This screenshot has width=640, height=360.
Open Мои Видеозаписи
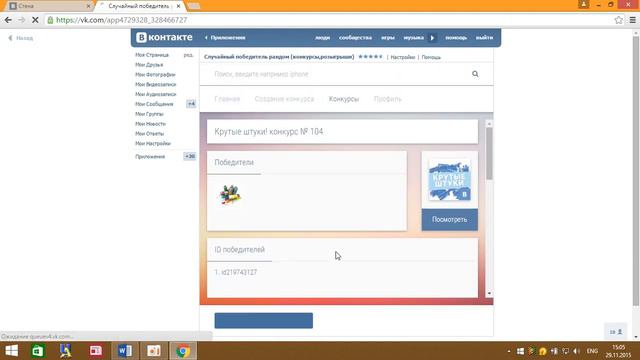tap(156, 84)
